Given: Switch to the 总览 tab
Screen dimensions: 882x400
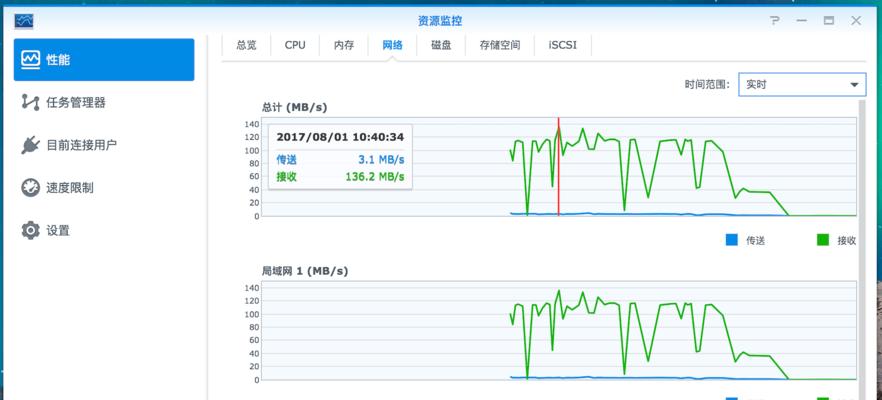Looking at the screenshot, I should coord(246,45).
